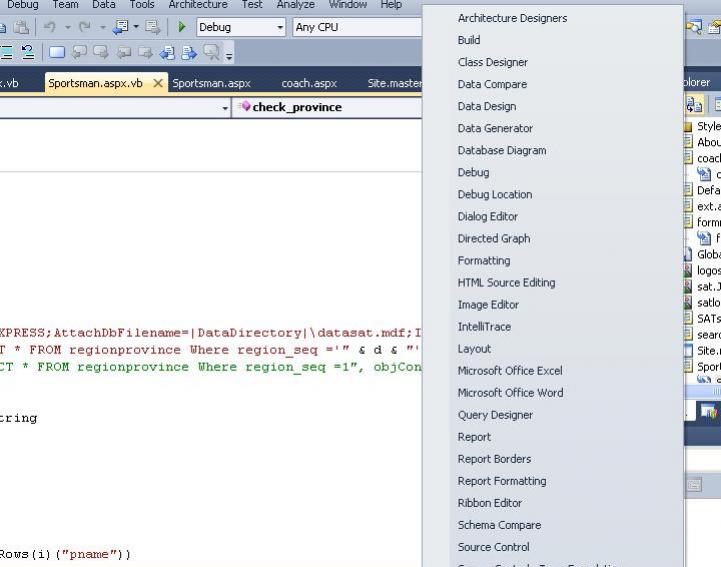721x567 pixels.
Task: Switch to the Sportsman.aspx.vb tab
Action: pos(96,83)
